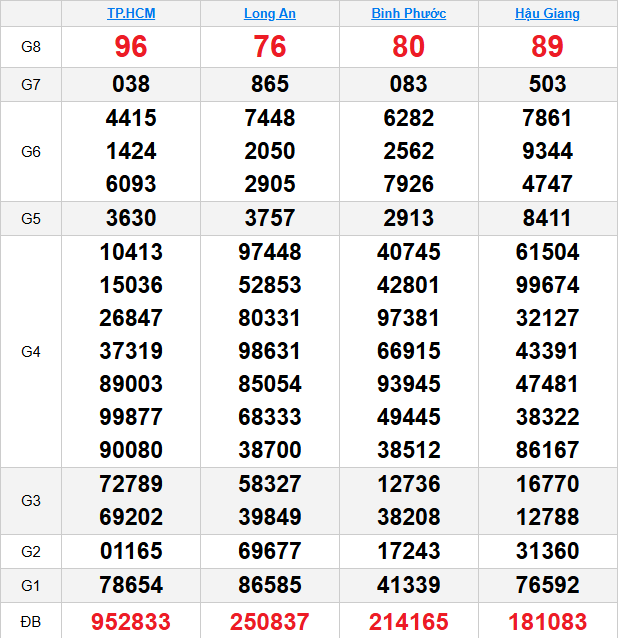Select the G7 row label
Viewport: 619px width, 638px height.
point(31,85)
